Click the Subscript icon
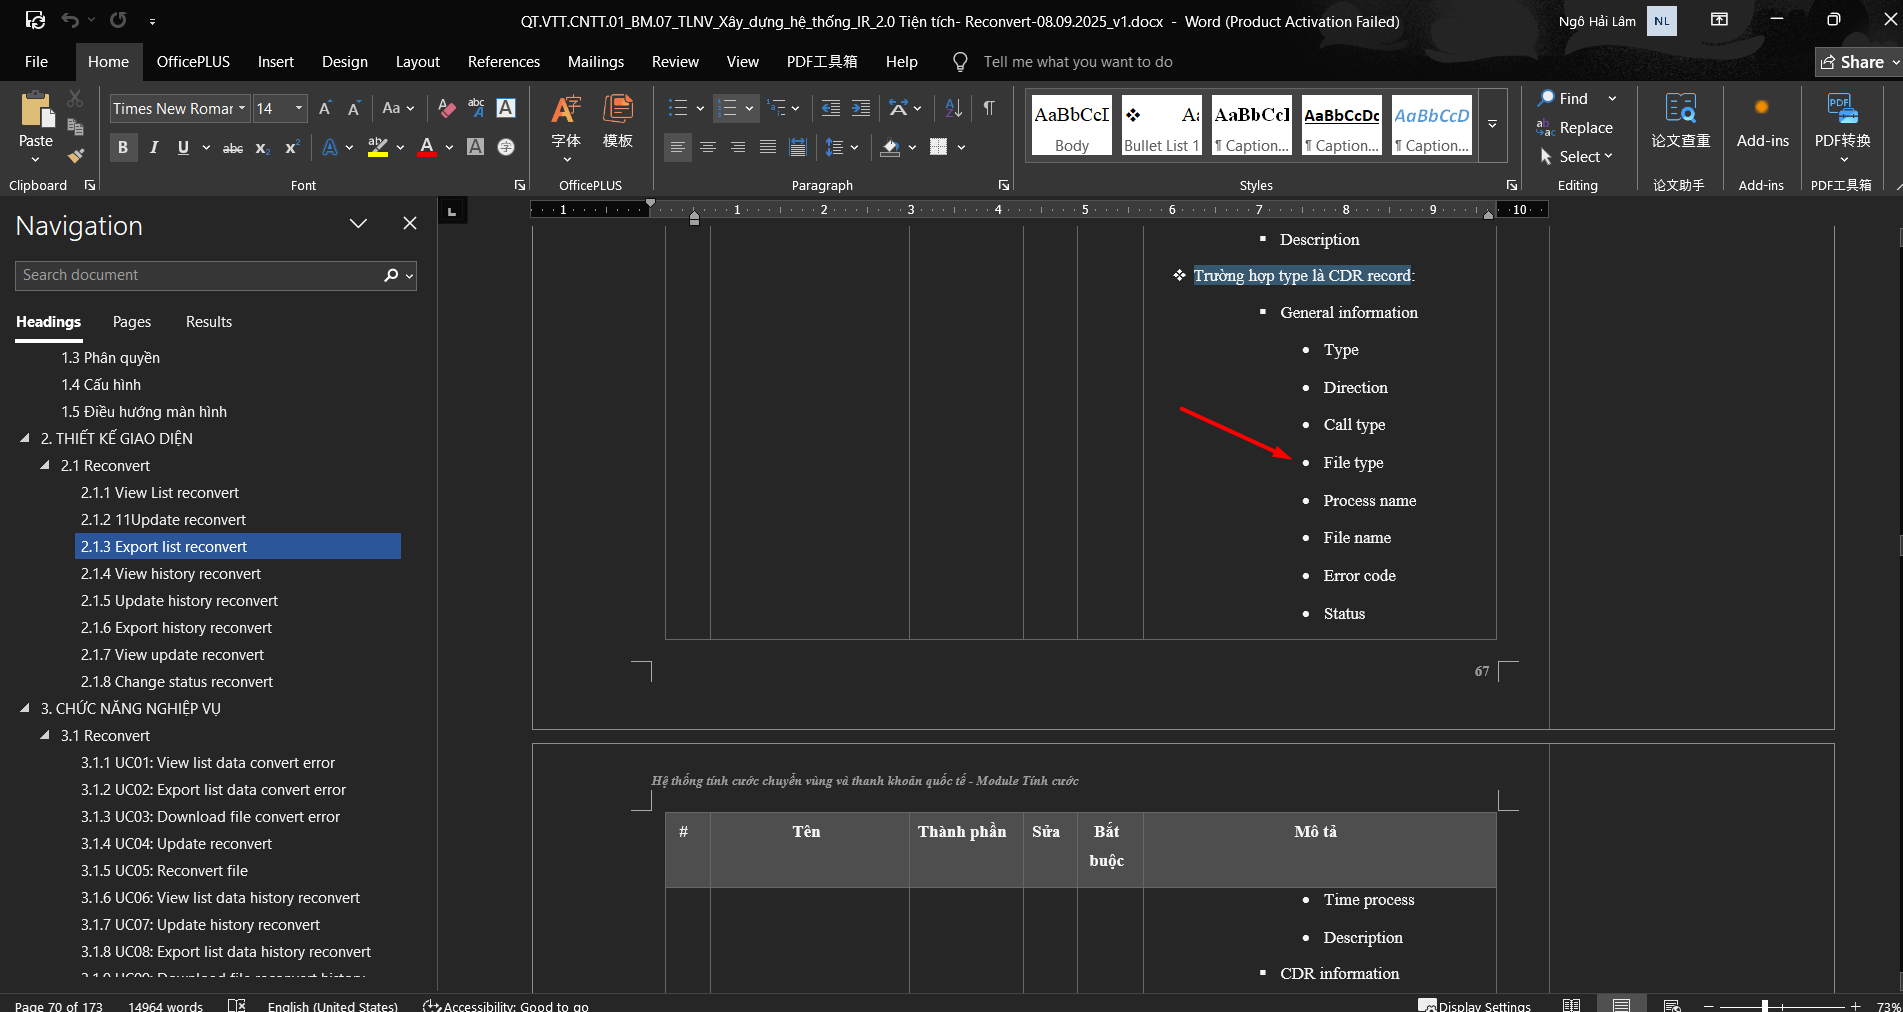The image size is (1903, 1012). [262, 148]
